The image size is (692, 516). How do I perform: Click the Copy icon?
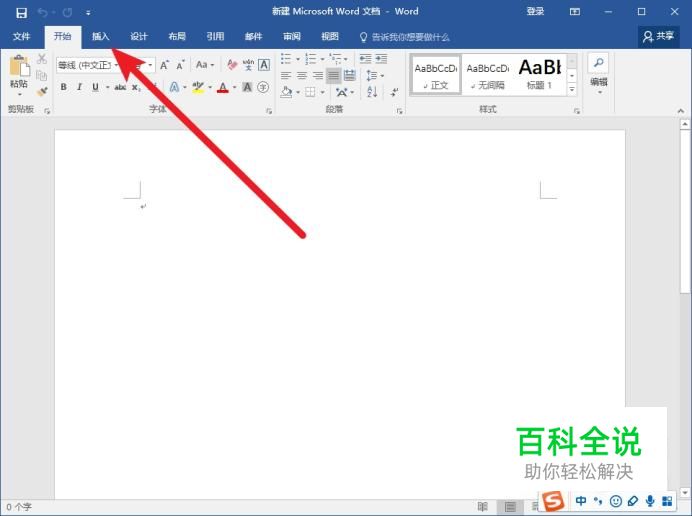click(41, 75)
